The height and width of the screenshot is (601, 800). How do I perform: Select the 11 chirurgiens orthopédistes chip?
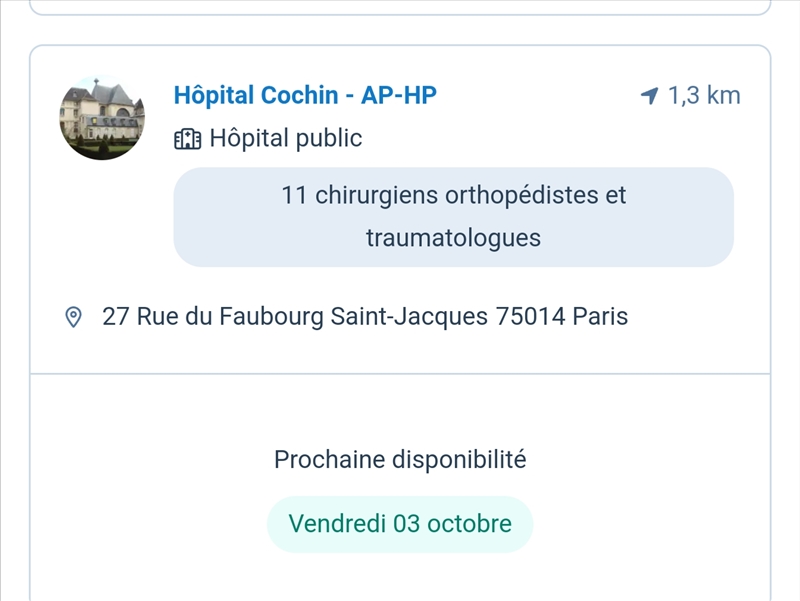[455, 216]
